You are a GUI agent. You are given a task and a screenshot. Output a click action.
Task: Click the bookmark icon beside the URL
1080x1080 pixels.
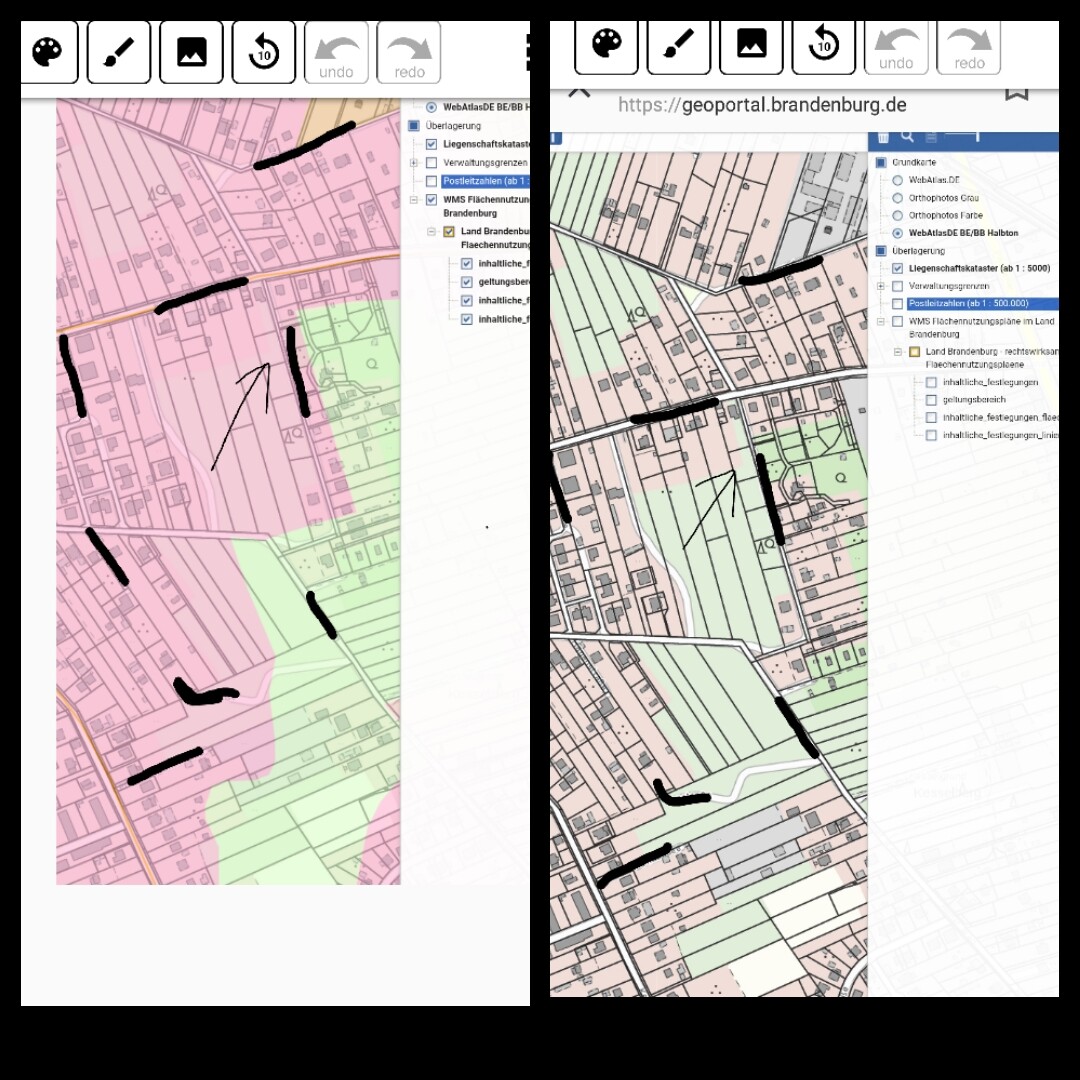pyautogui.click(x=1016, y=92)
